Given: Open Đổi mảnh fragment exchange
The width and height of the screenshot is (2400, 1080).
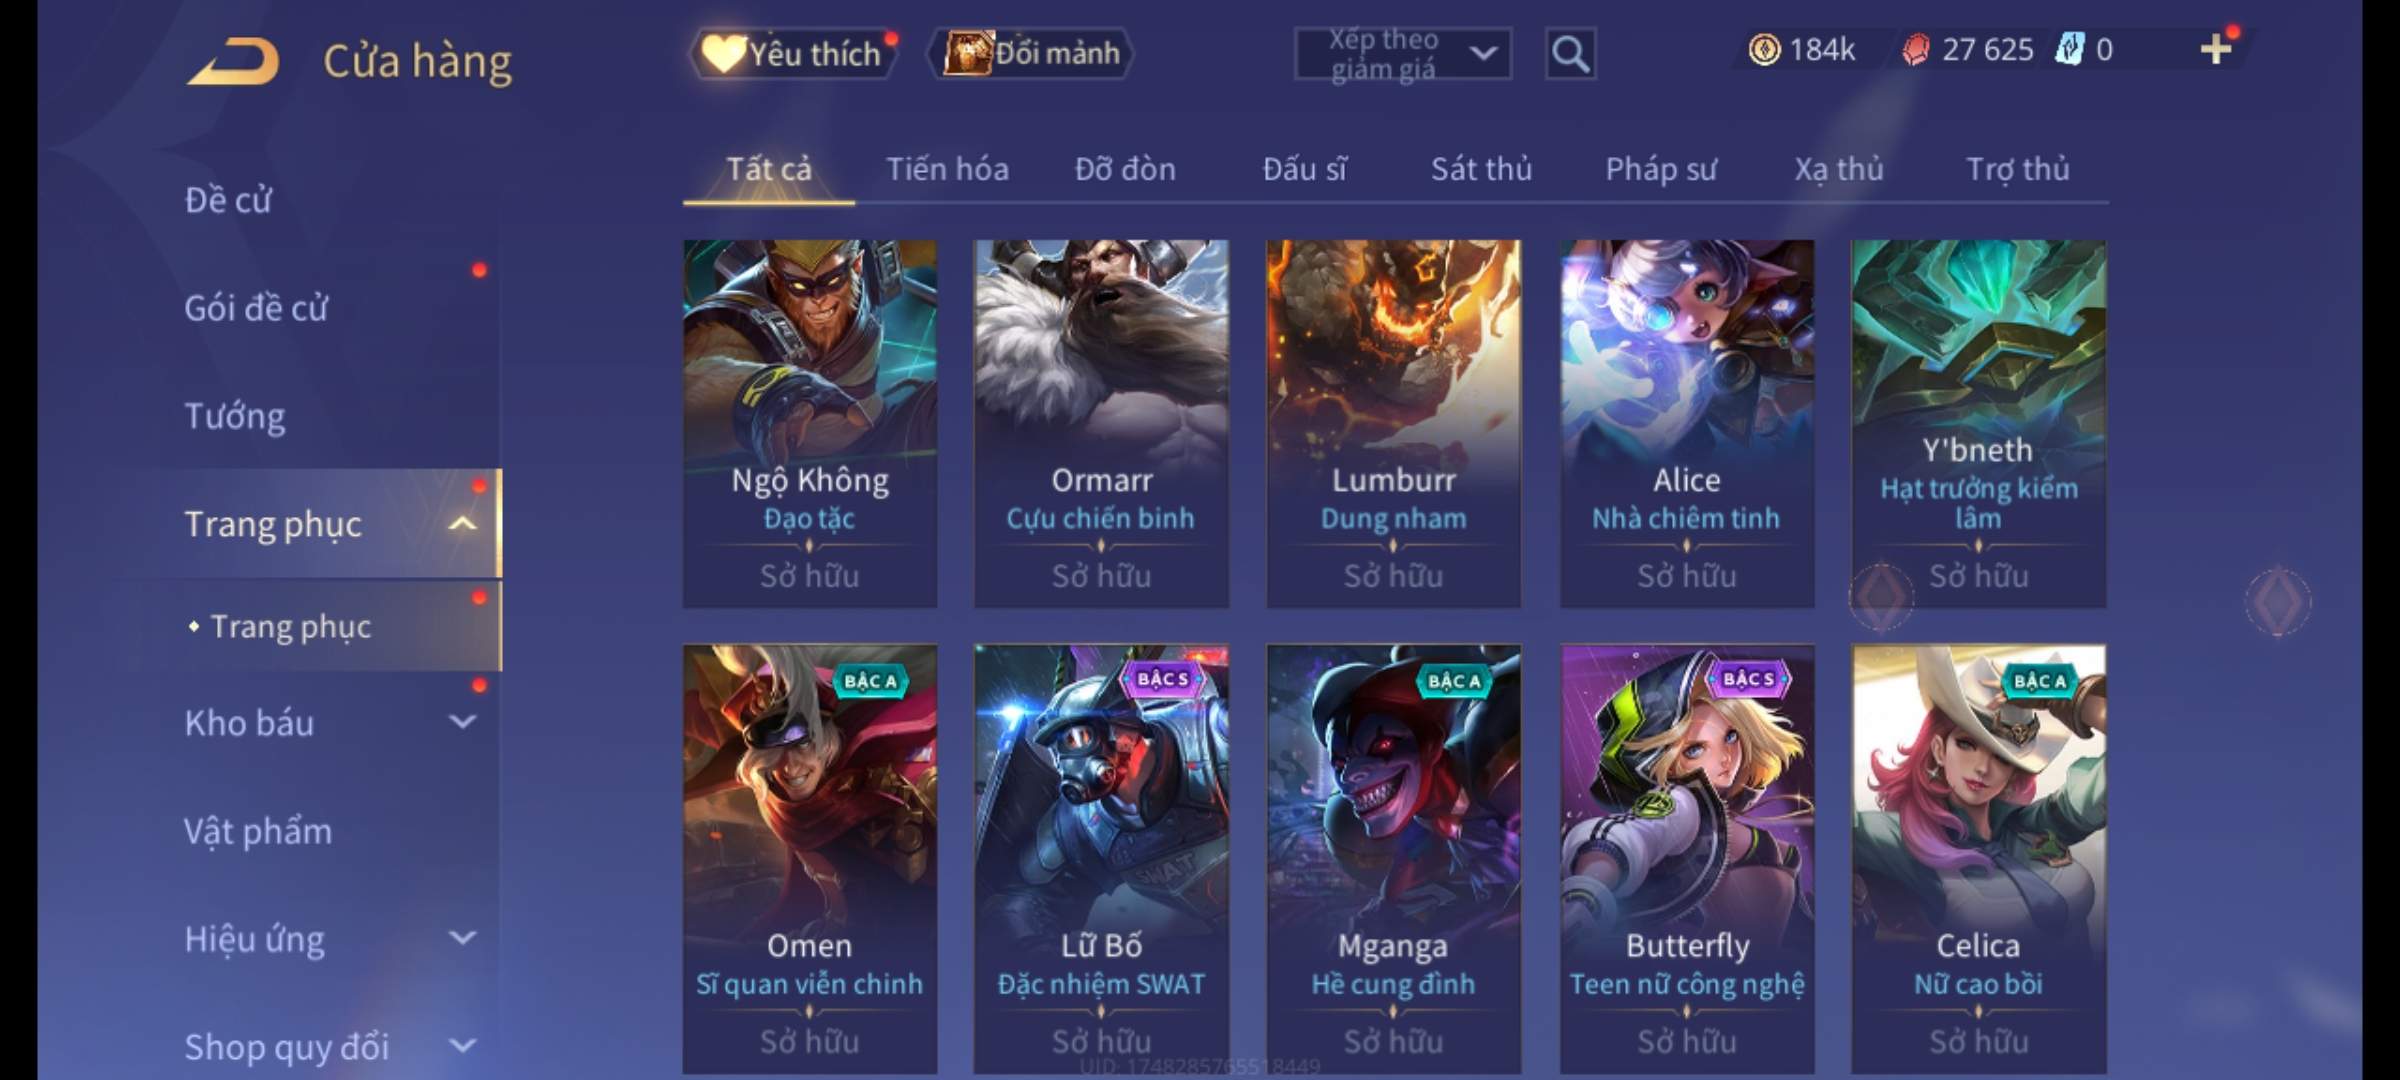Looking at the screenshot, I should tap(1031, 53).
